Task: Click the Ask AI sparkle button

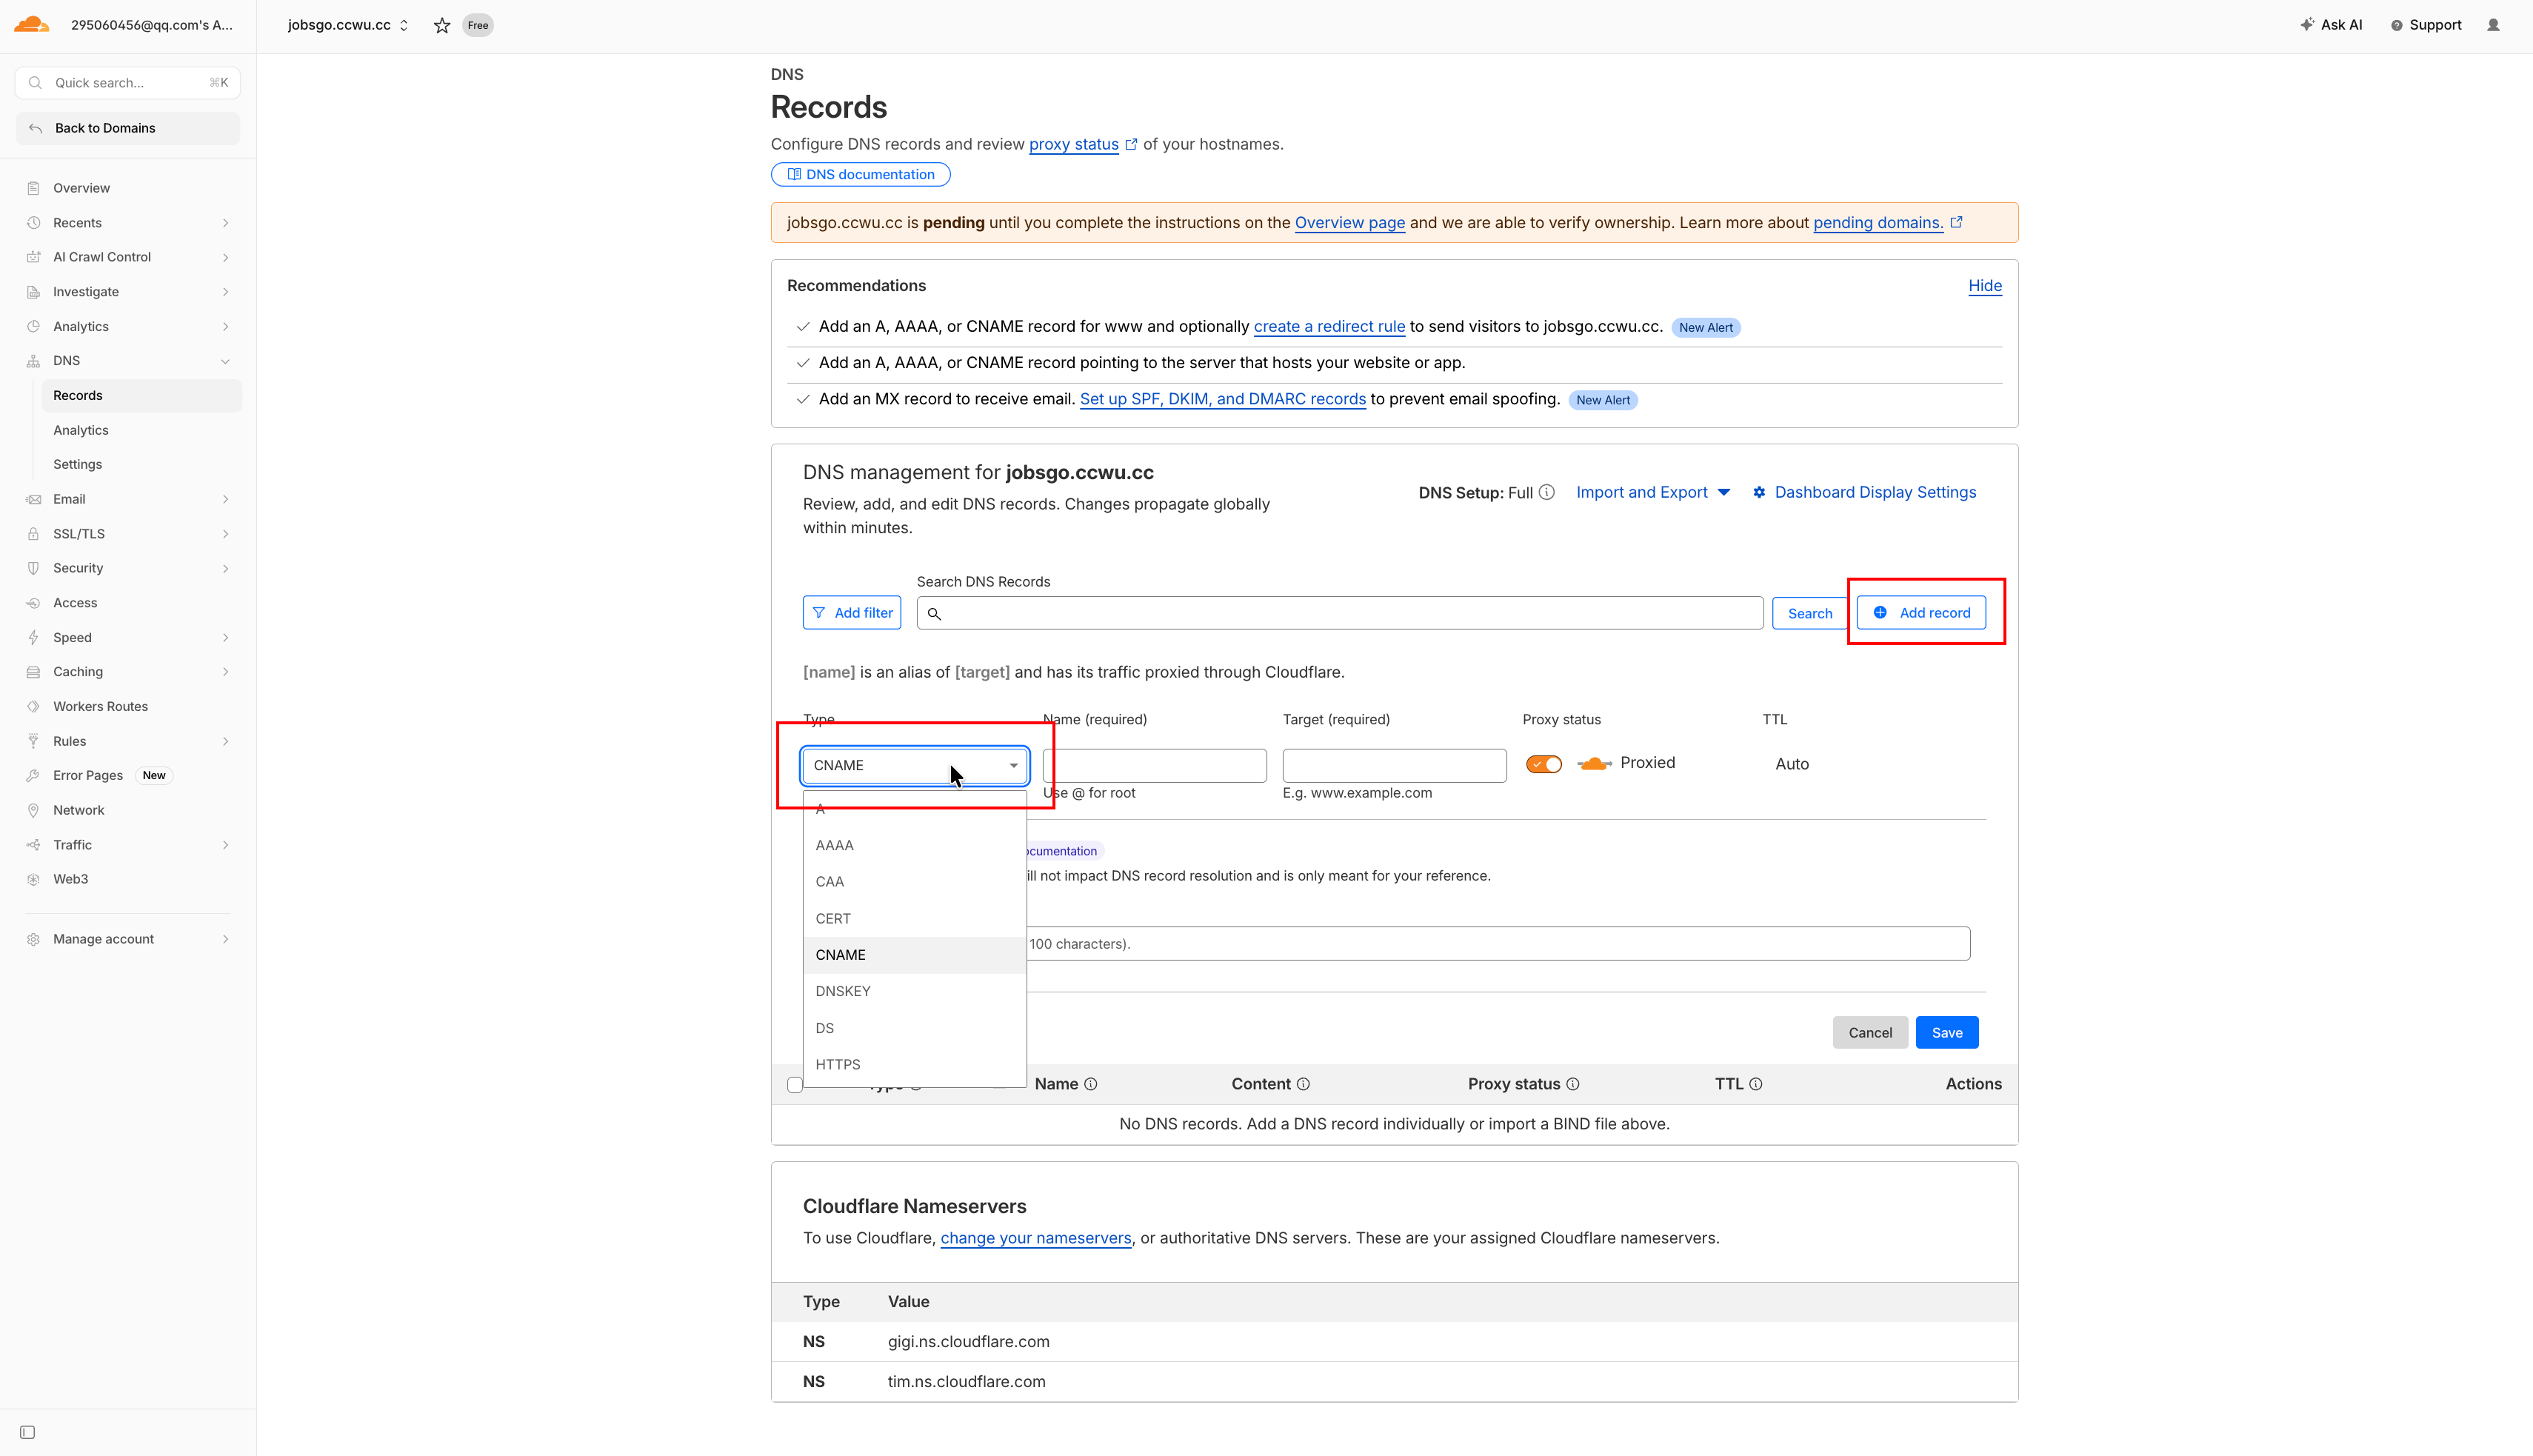Action: click(x=2330, y=25)
